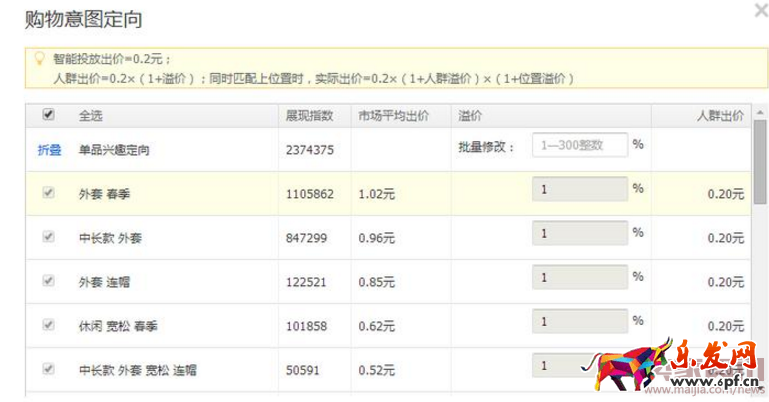Select the 中长款 外套 宽松 连帽 row checkbox
The width and height of the screenshot is (769, 402).
pyautogui.click(x=48, y=369)
